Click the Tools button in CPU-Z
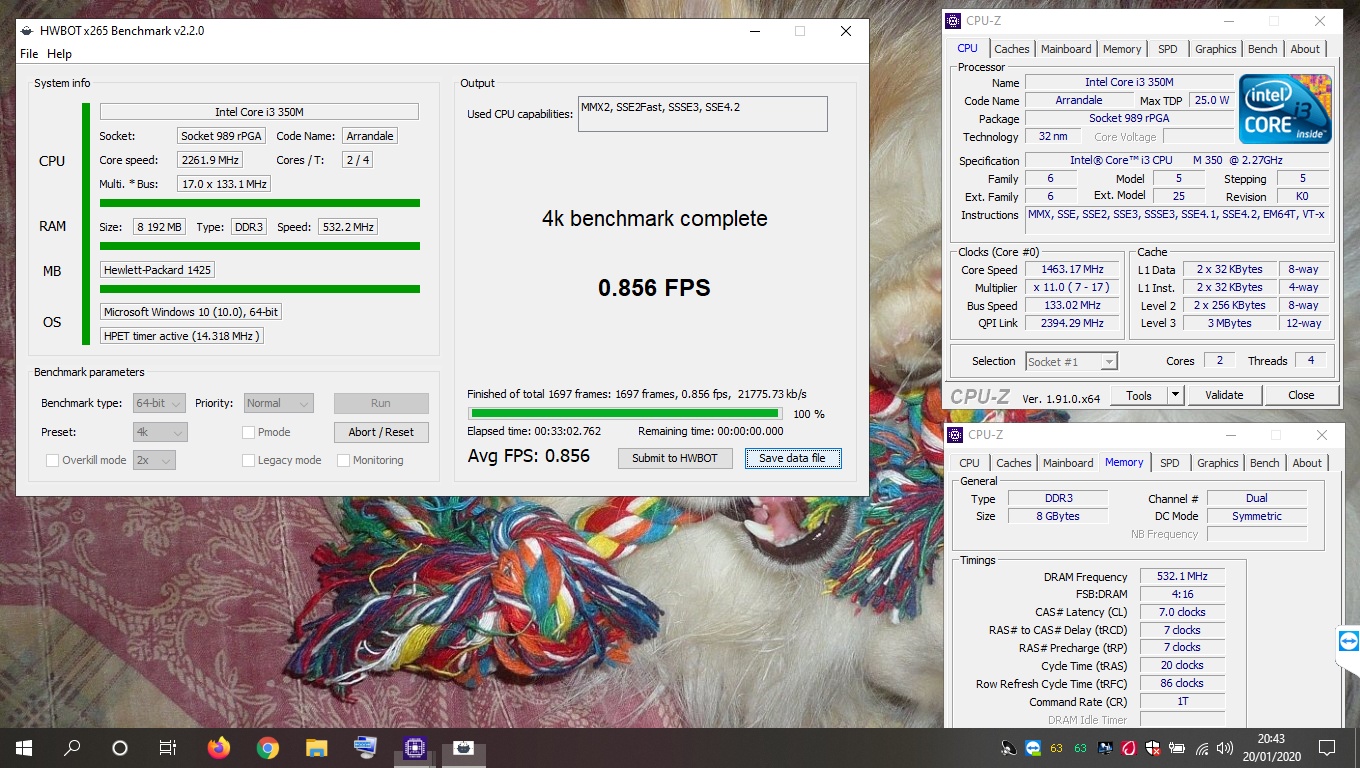Viewport: 1360px width, 768px height. pyautogui.click(x=1139, y=395)
